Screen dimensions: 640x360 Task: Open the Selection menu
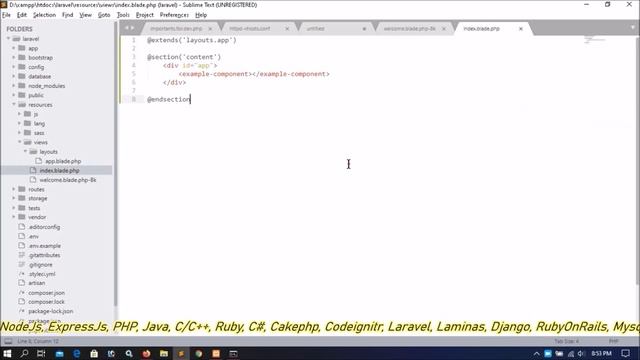[x=44, y=15]
